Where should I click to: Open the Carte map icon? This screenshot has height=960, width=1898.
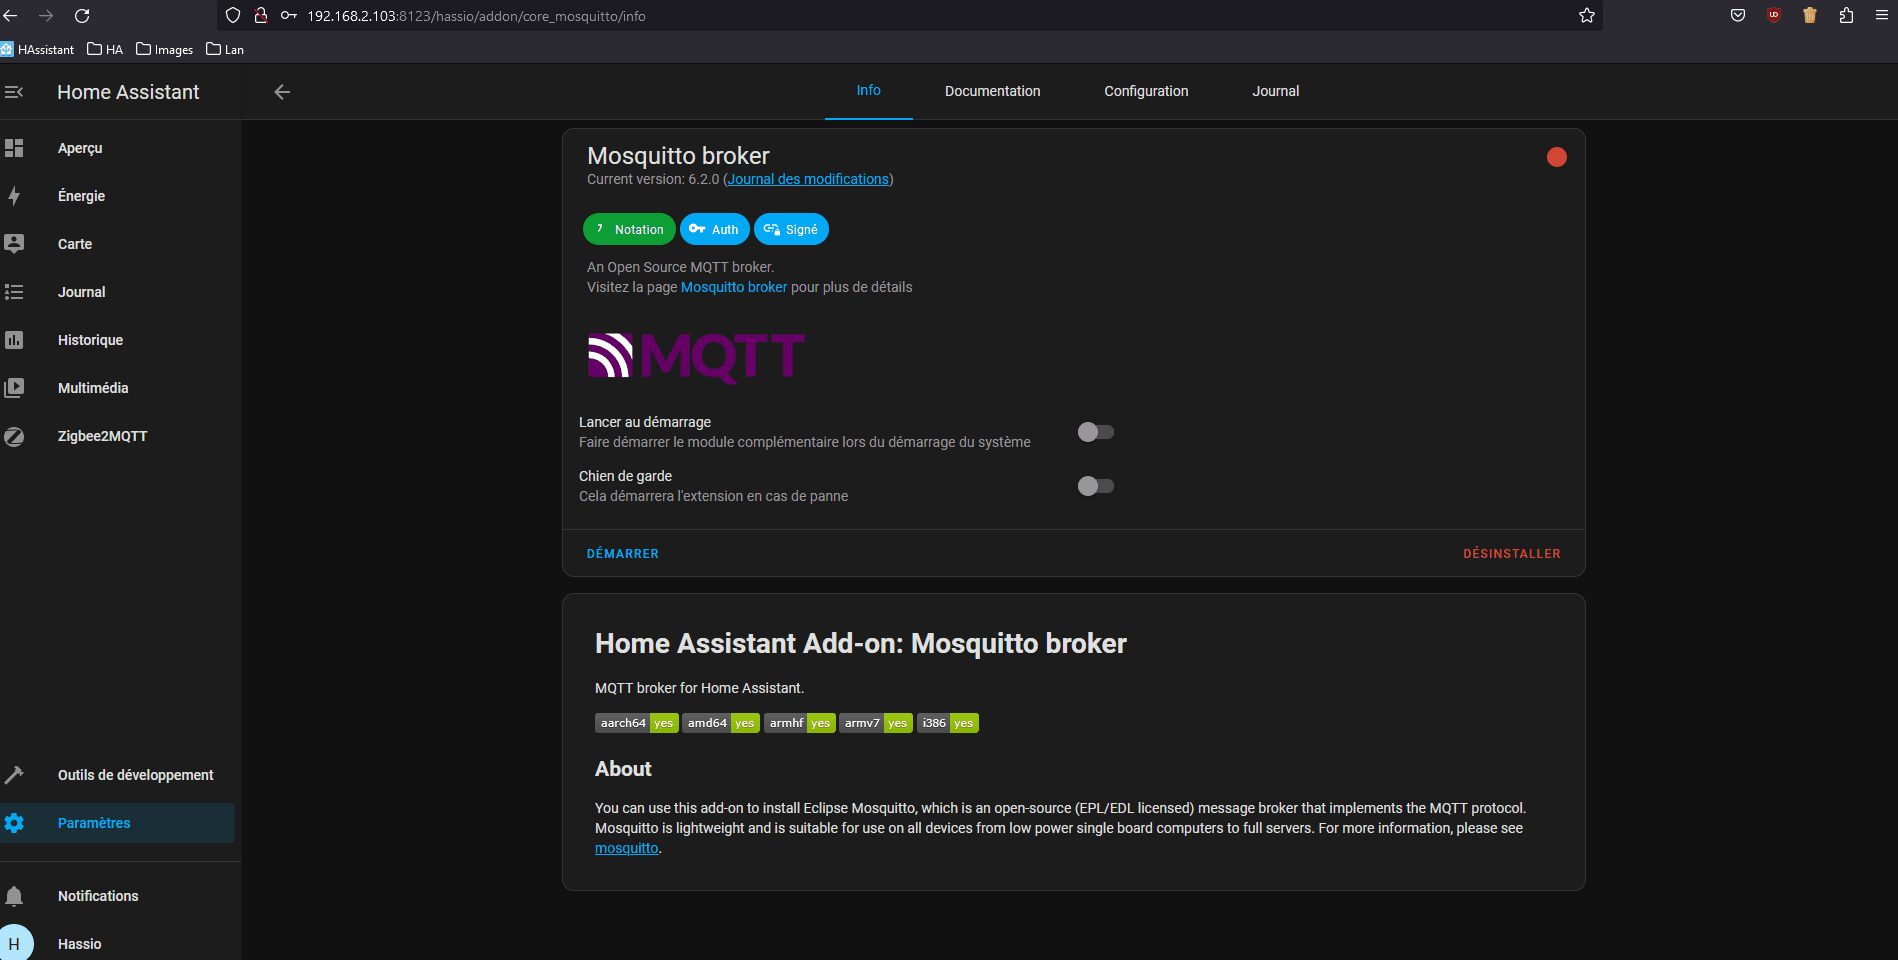(14, 244)
